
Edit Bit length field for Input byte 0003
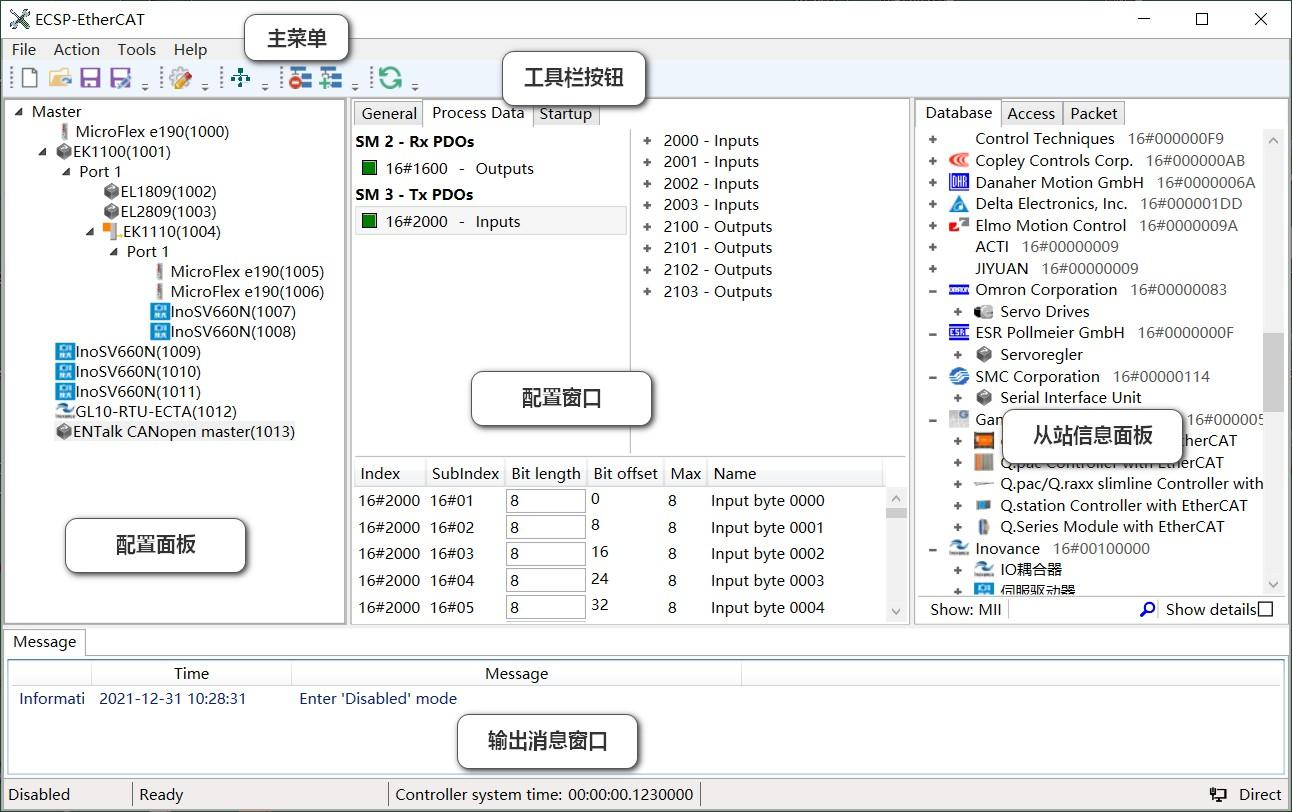point(546,581)
